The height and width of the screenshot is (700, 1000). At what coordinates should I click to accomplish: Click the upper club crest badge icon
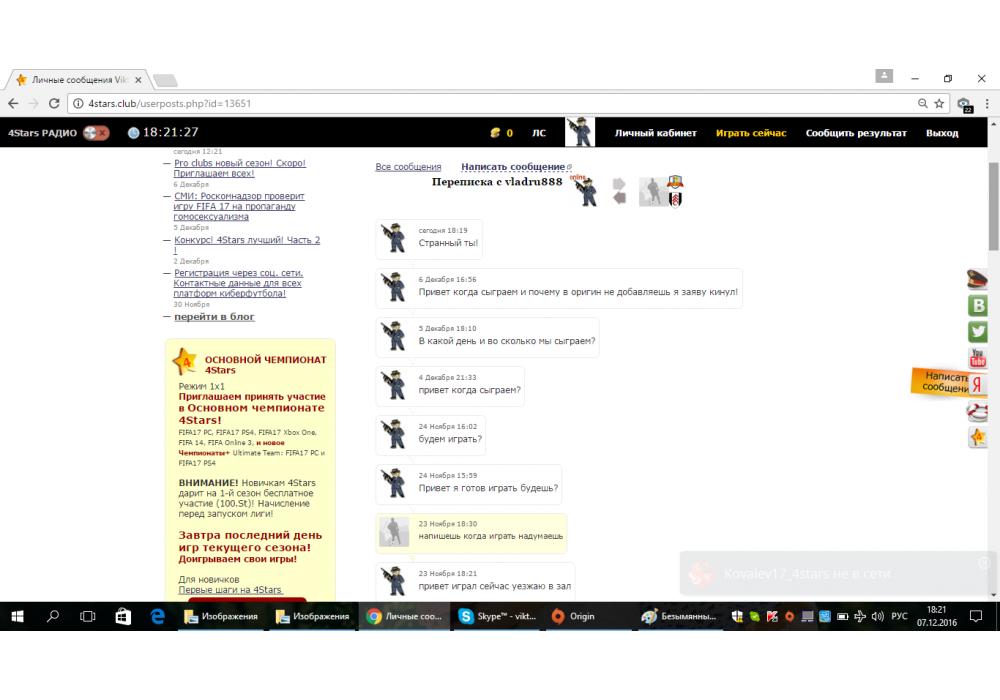[675, 182]
